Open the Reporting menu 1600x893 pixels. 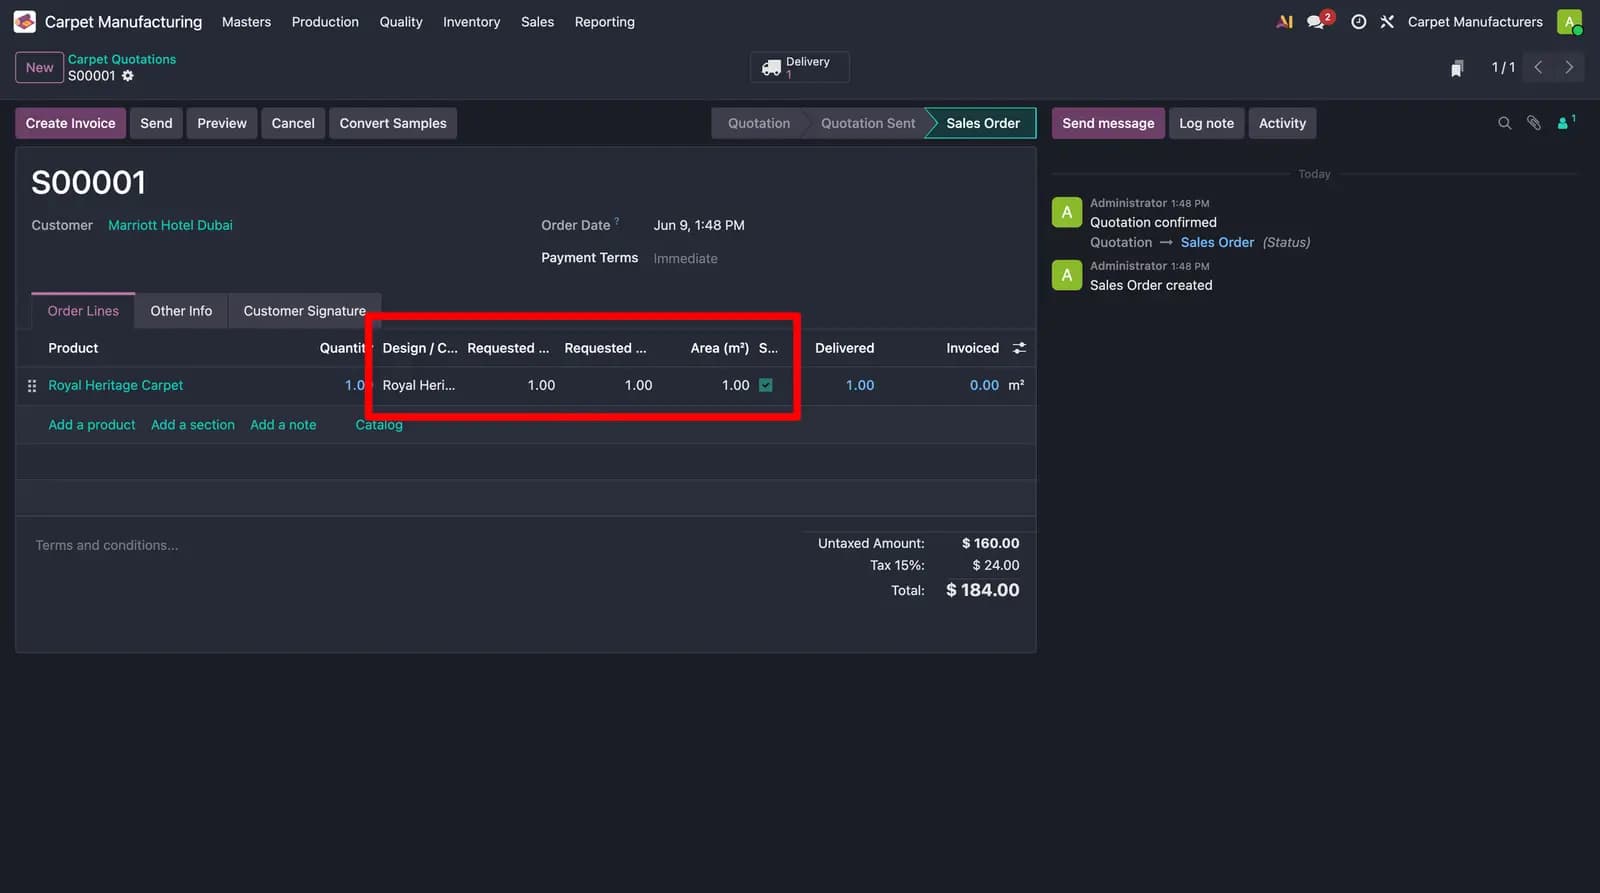point(605,21)
